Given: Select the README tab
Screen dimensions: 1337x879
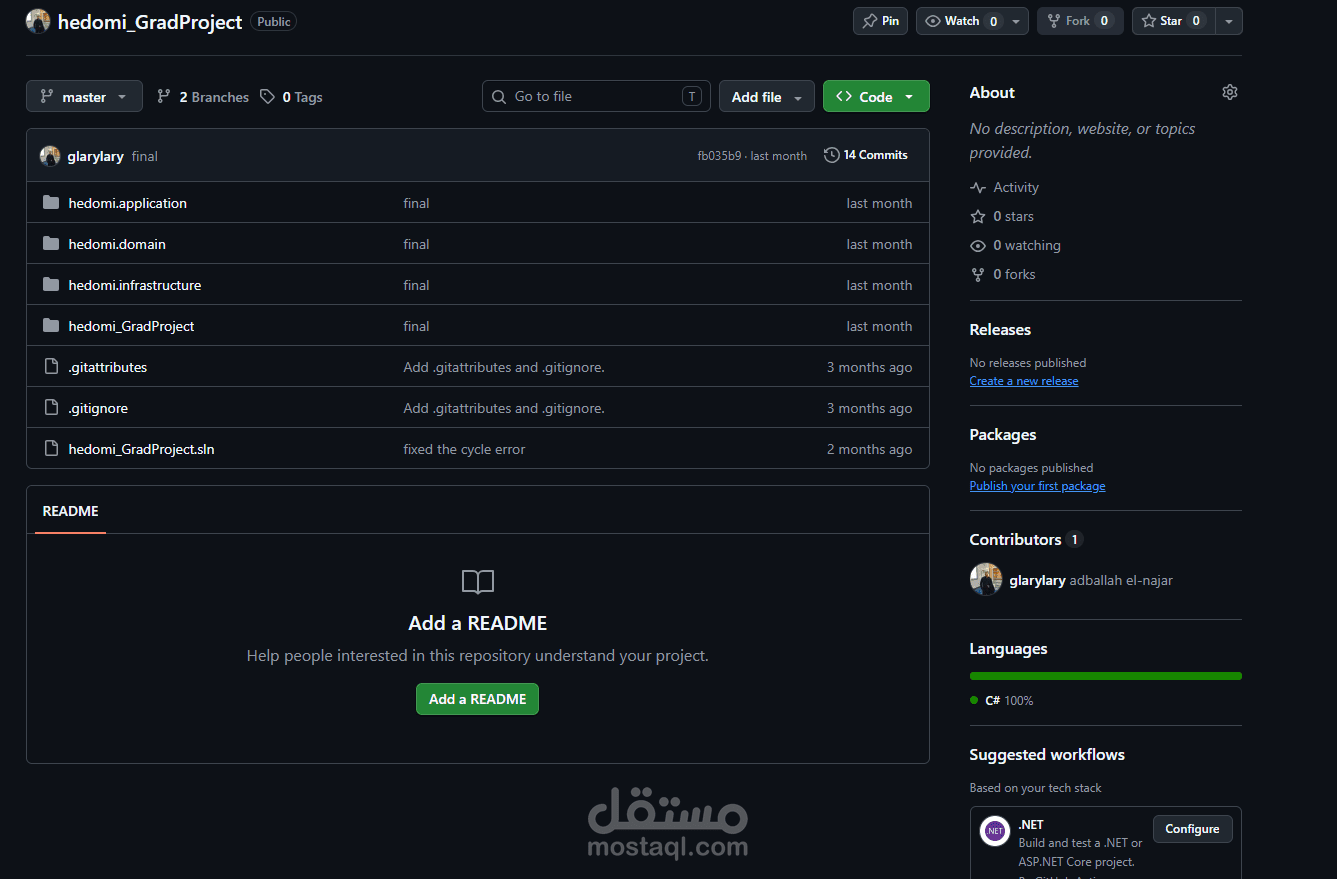Looking at the screenshot, I should click(70, 511).
